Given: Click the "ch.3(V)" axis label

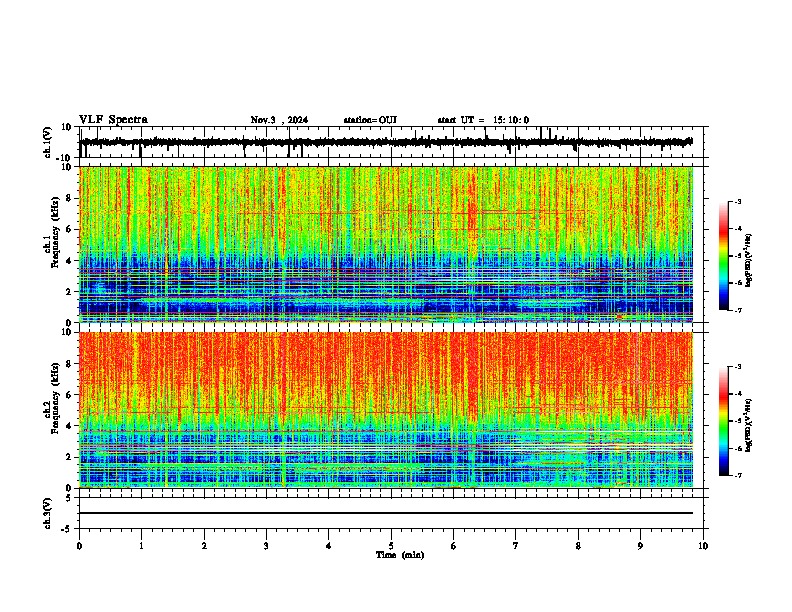Looking at the screenshot, I should pyautogui.click(x=48, y=513).
